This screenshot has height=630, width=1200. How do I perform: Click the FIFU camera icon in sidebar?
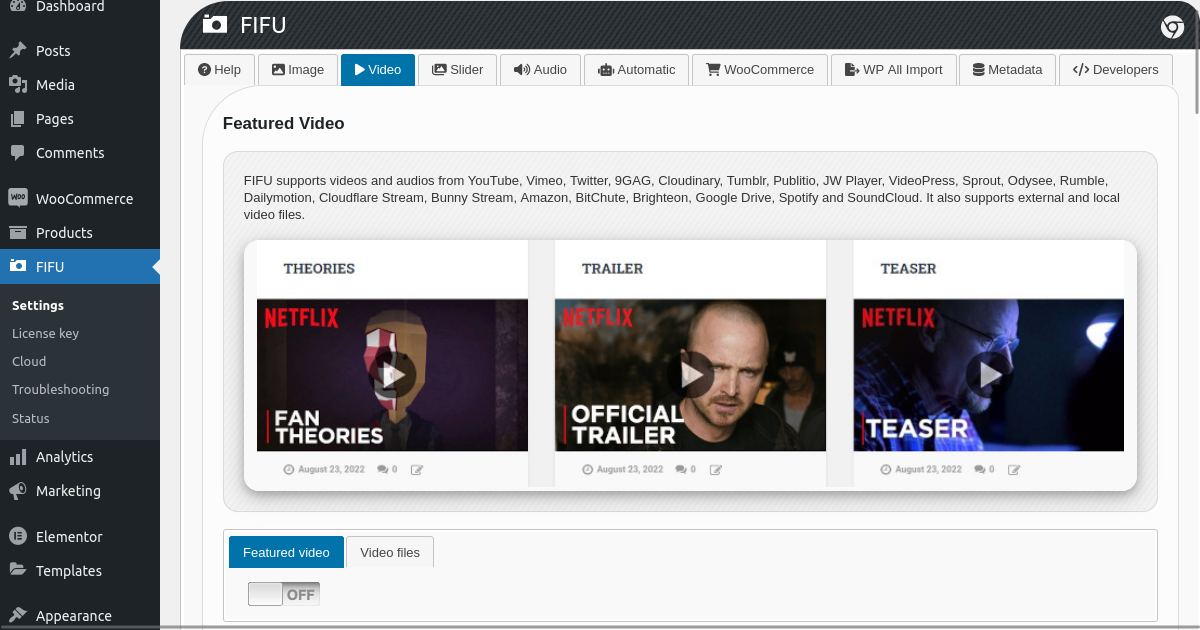[x=17, y=266]
